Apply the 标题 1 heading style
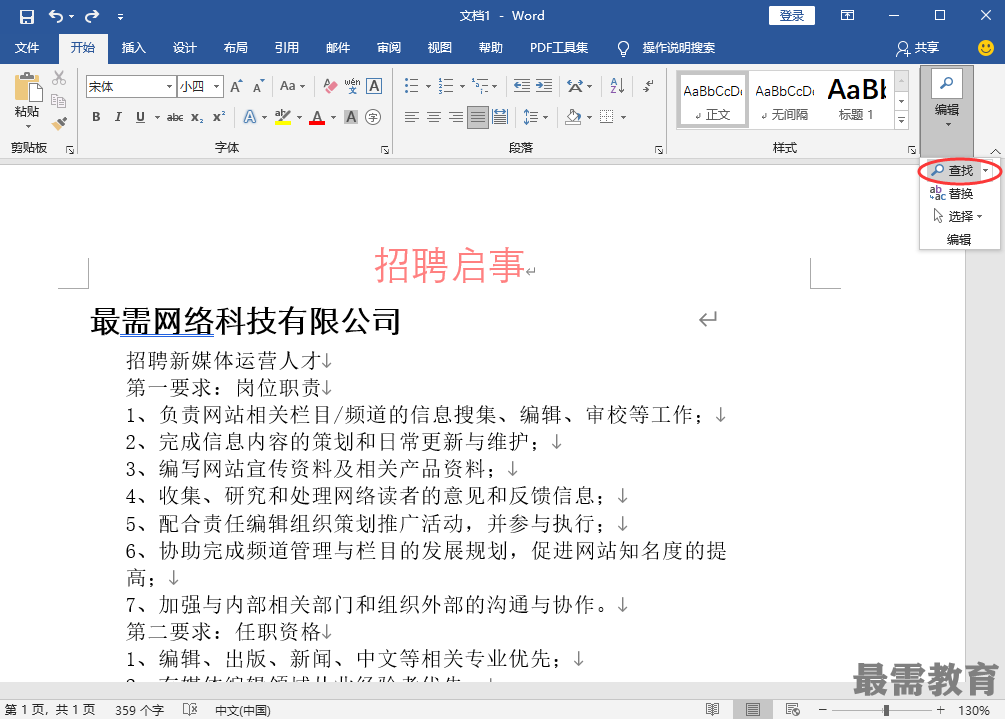The image size is (1005, 719). pyautogui.click(x=856, y=99)
